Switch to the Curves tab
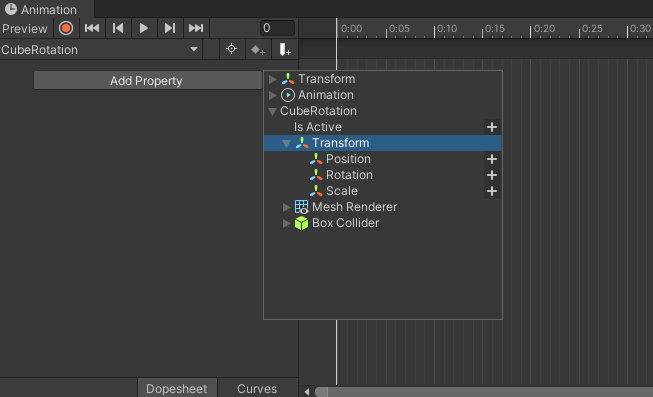 (x=257, y=388)
